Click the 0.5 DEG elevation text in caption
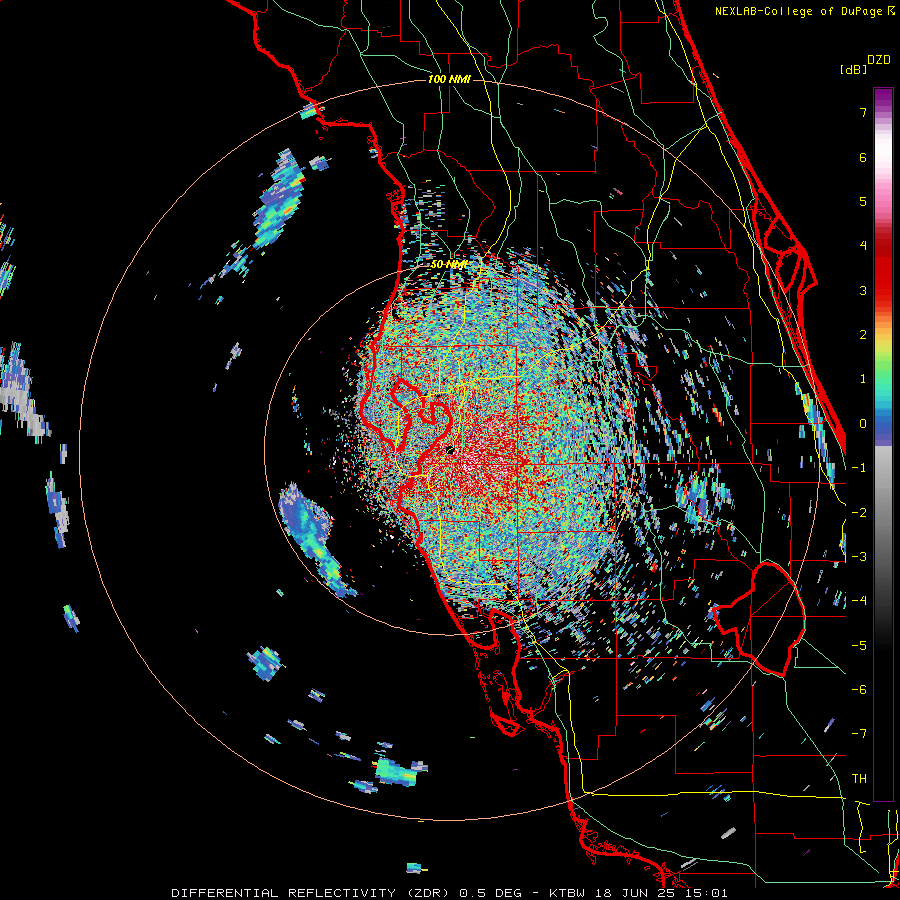The width and height of the screenshot is (900, 900). point(490,893)
